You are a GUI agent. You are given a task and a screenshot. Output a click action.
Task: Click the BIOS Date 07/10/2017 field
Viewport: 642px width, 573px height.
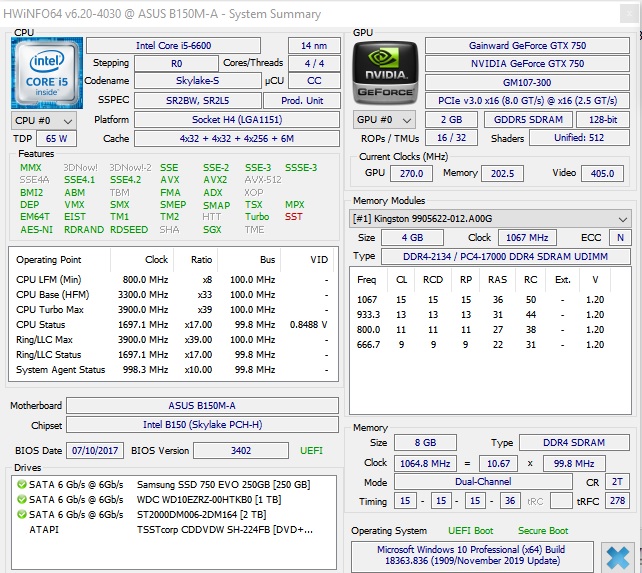tap(95, 451)
